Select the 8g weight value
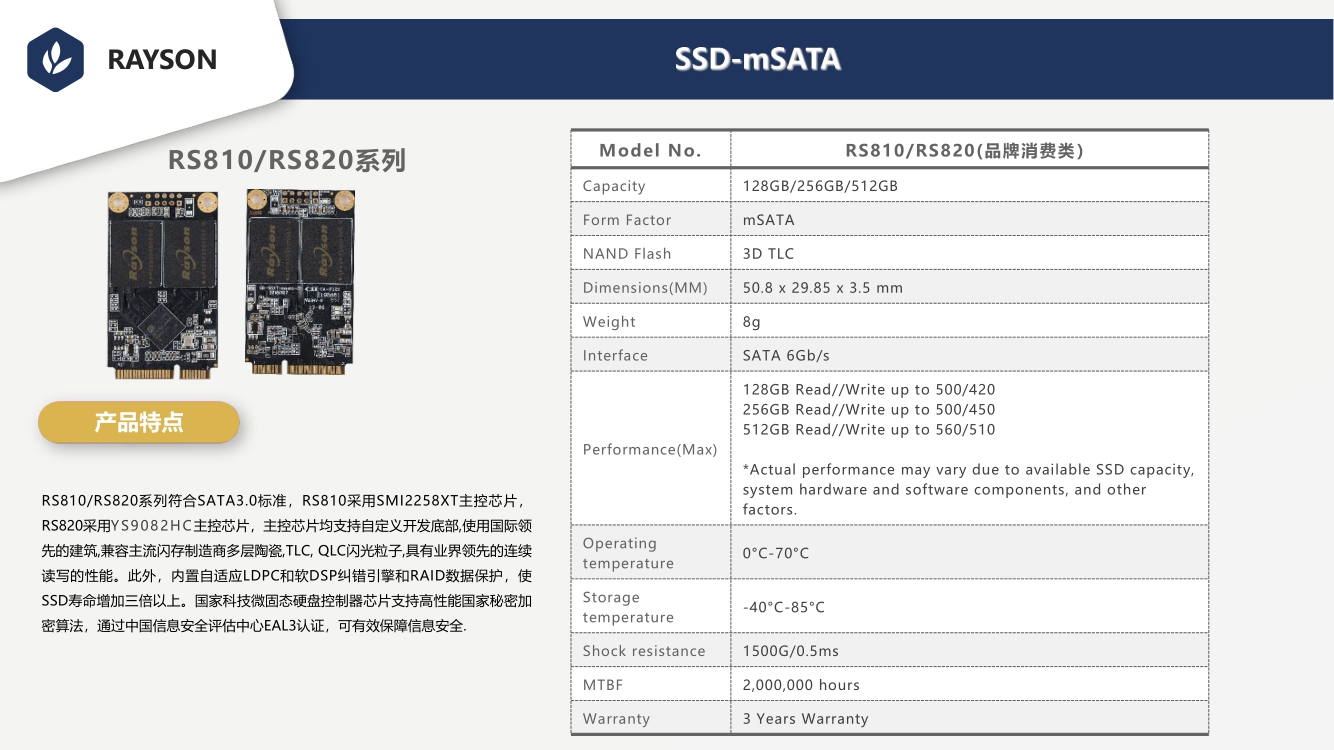Viewport: 1334px width, 750px height. [x=751, y=322]
